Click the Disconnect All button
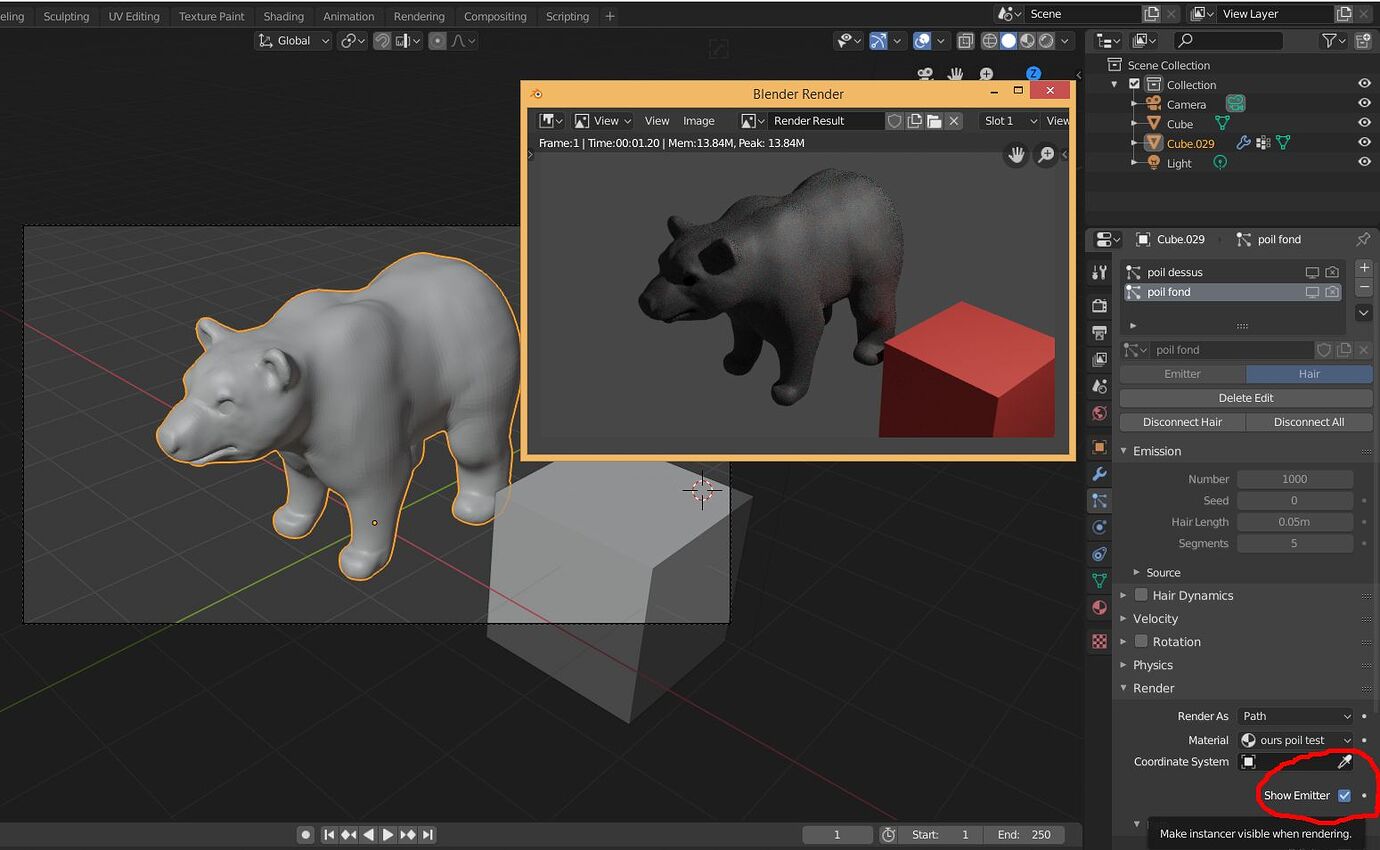The image size is (1380, 850). tap(1309, 422)
